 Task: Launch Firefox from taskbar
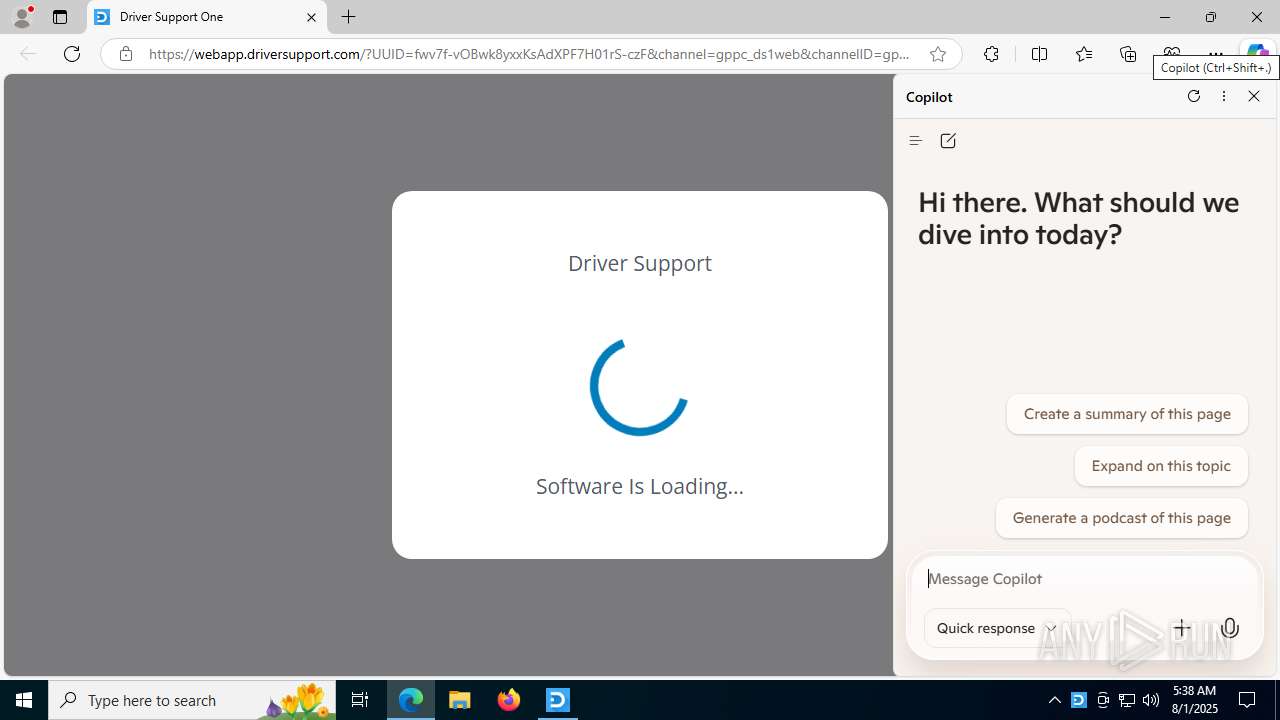coord(509,700)
